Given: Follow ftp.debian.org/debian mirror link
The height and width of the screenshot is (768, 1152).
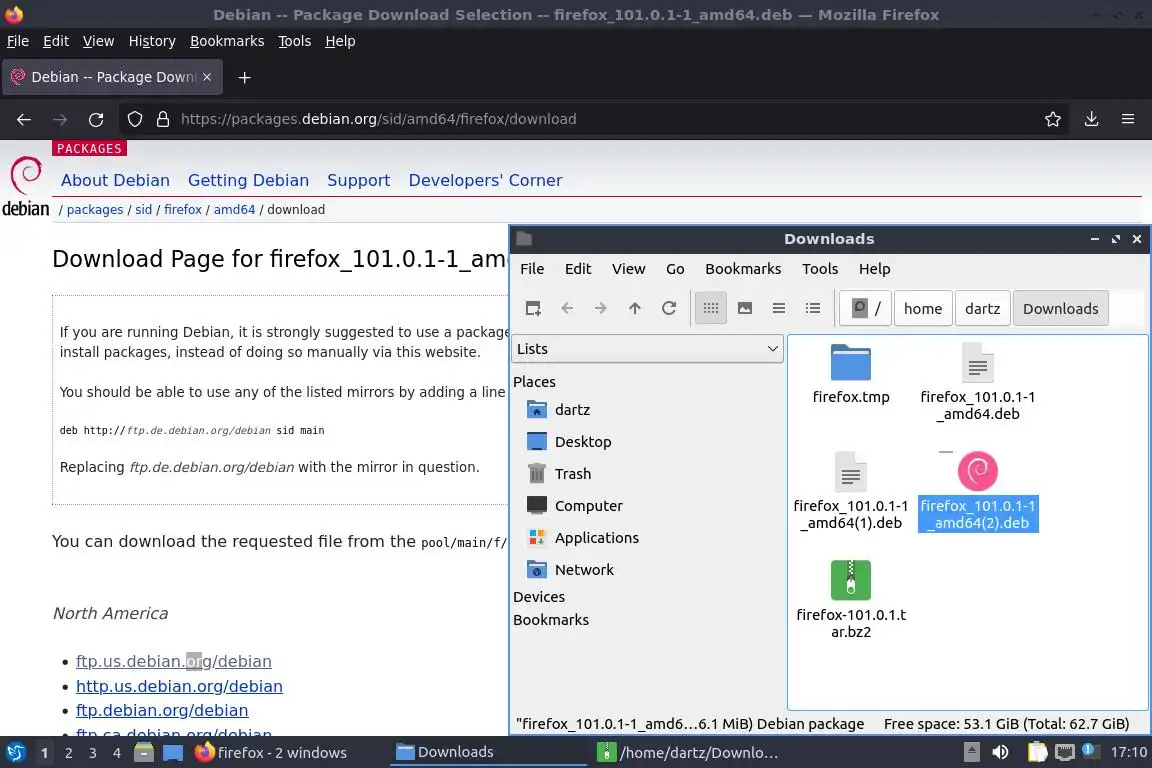Looking at the screenshot, I should 162,711.
